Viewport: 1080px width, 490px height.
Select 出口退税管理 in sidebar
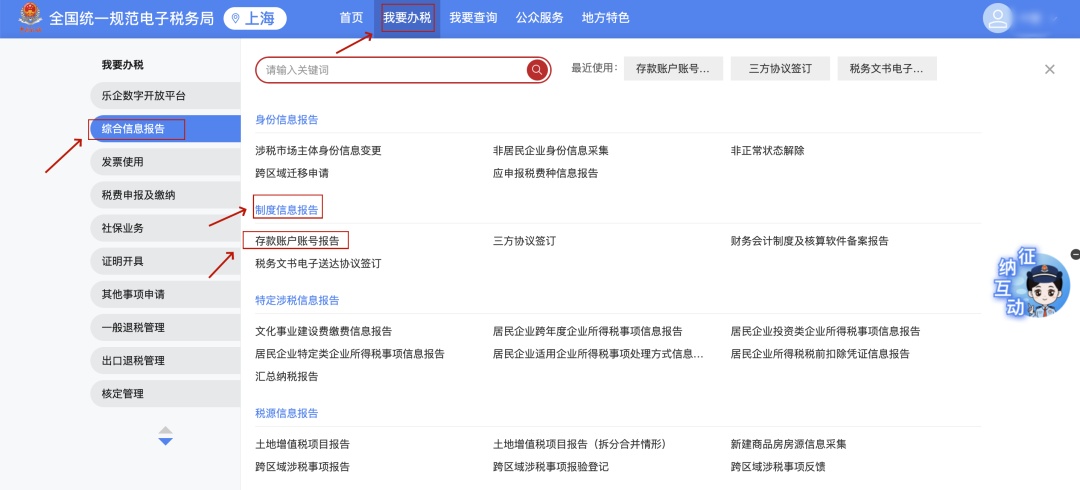[165, 360]
